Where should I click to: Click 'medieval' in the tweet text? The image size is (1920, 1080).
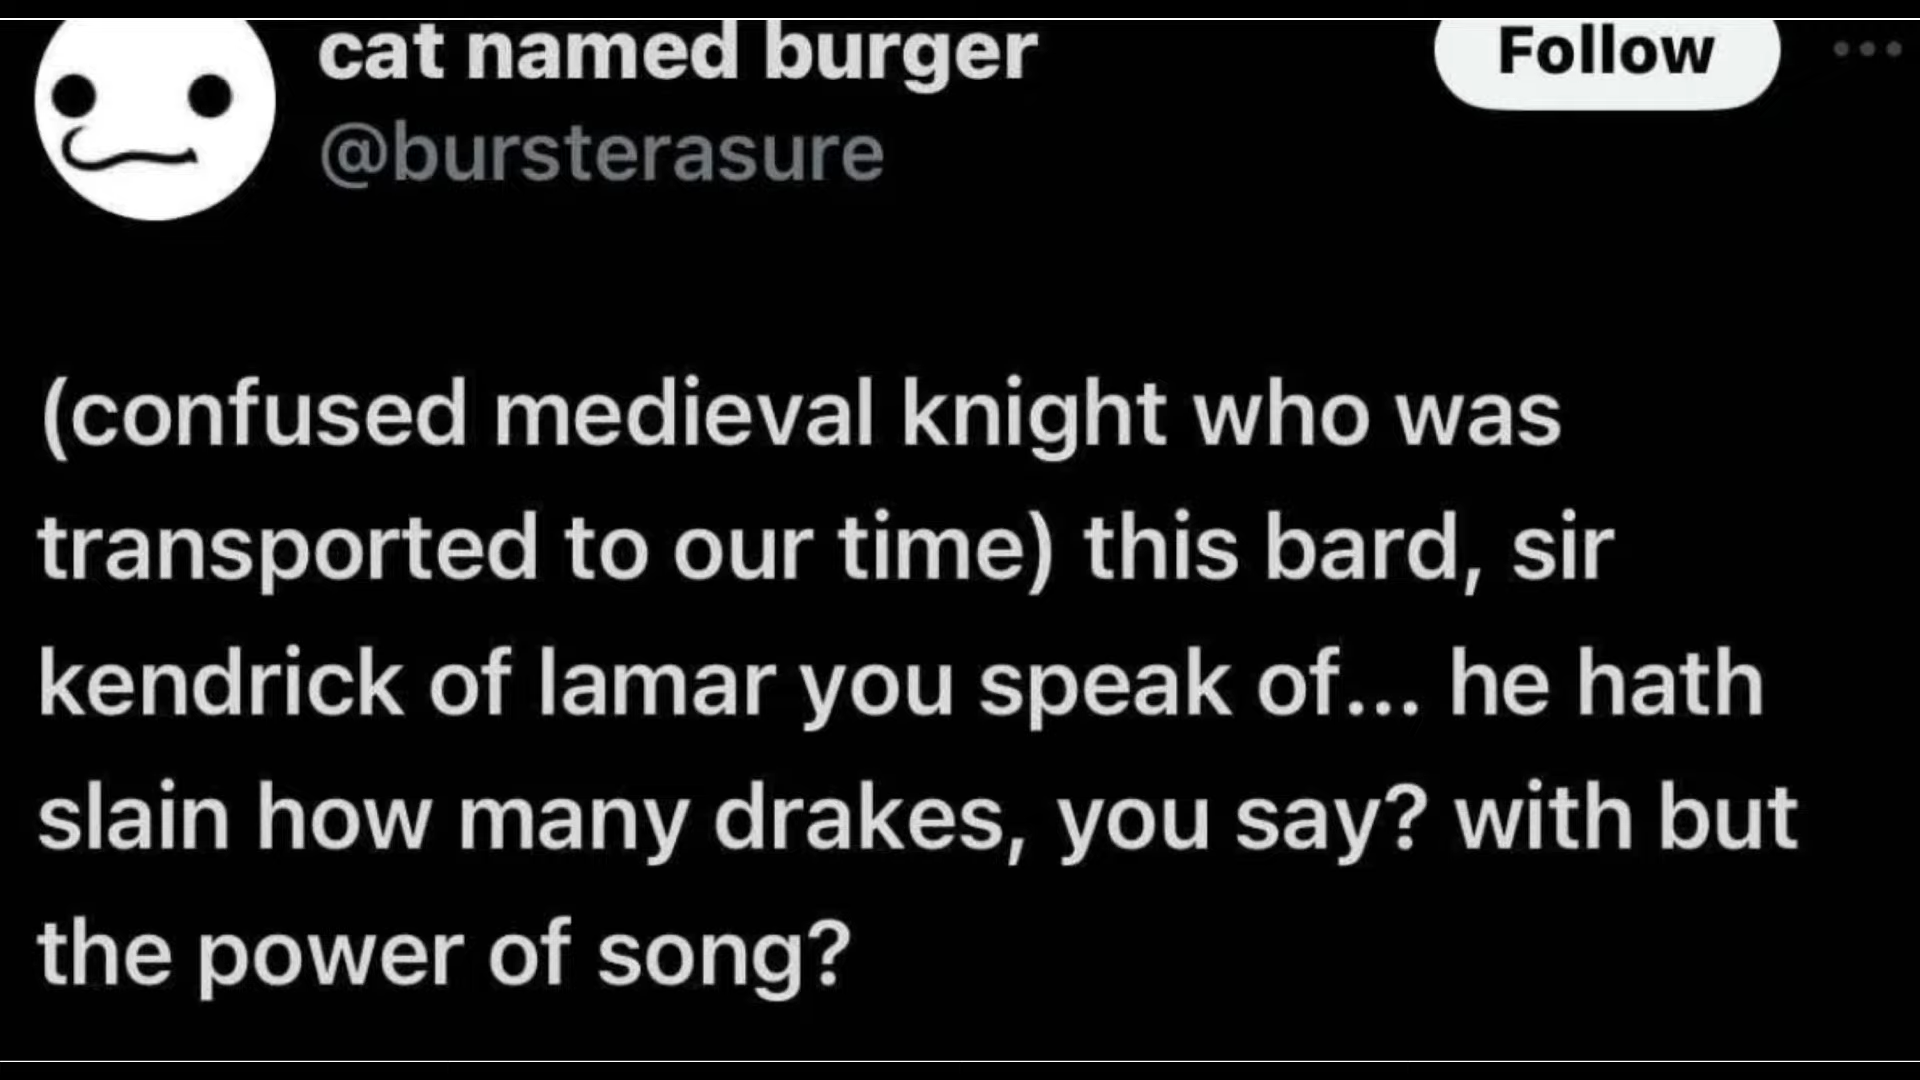(x=684, y=415)
